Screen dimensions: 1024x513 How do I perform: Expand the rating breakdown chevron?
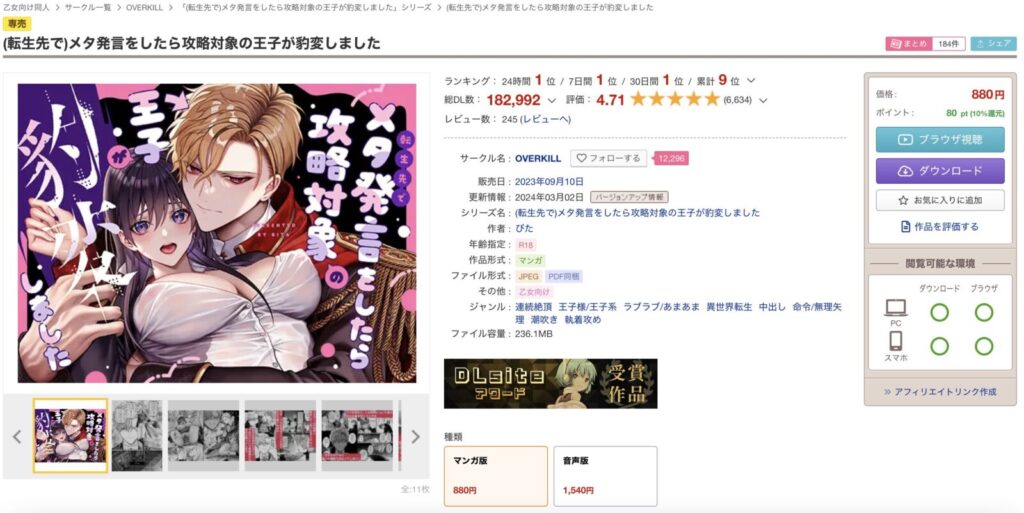click(763, 101)
